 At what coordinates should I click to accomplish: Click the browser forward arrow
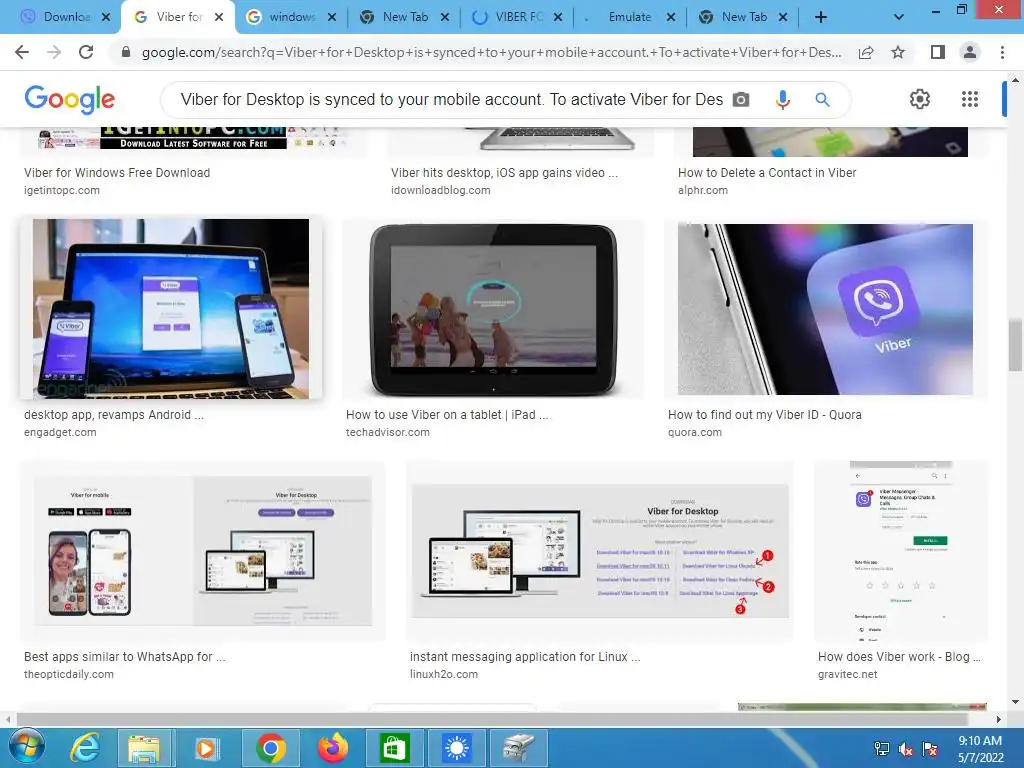(x=54, y=52)
